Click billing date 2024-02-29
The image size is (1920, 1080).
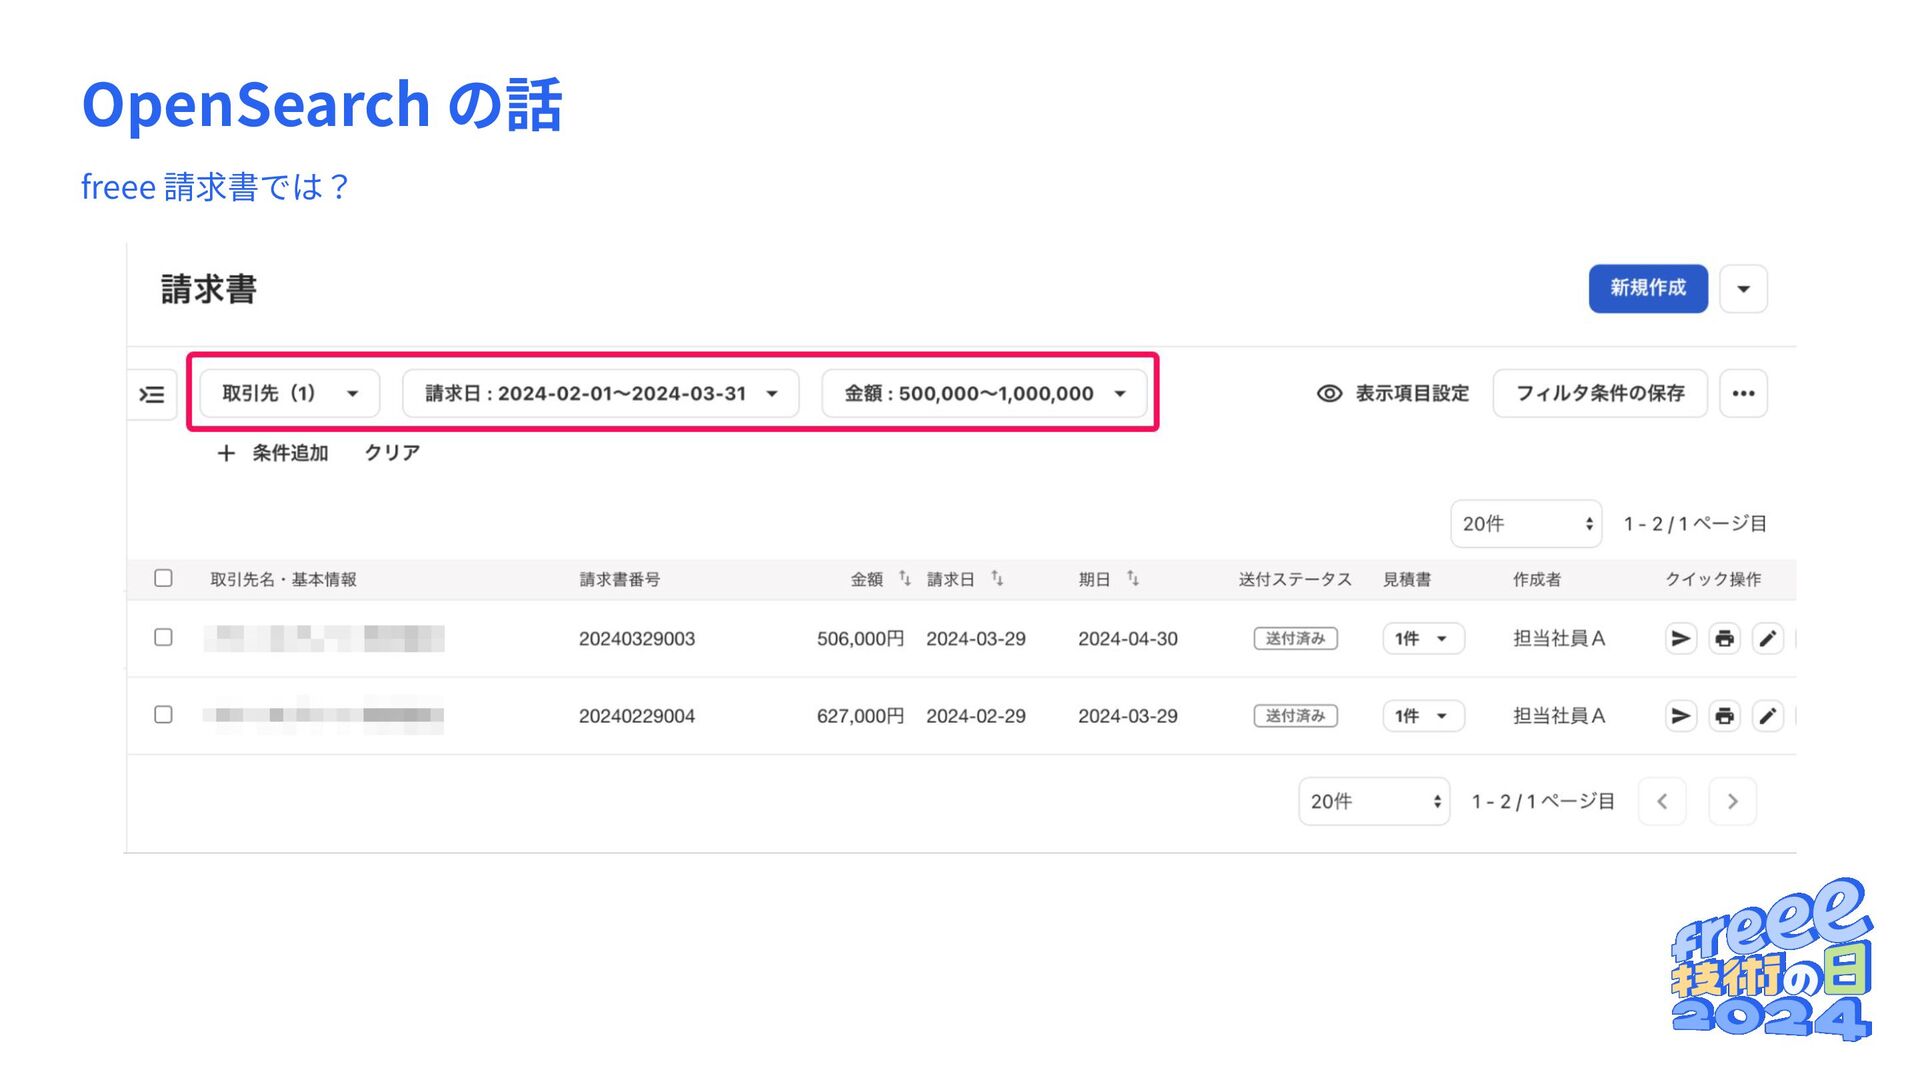point(976,716)
